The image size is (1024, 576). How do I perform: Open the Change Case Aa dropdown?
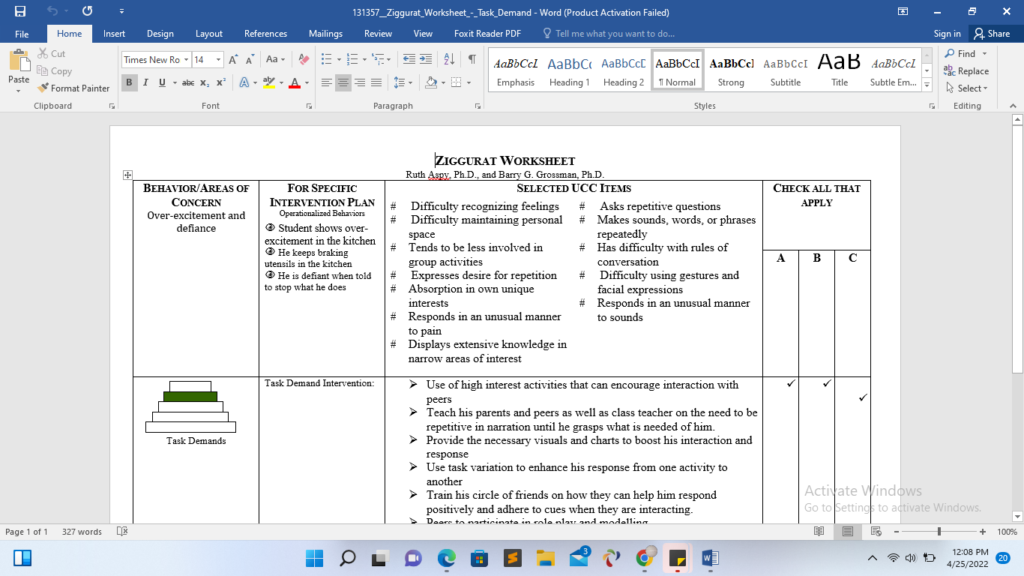[275, 59]
